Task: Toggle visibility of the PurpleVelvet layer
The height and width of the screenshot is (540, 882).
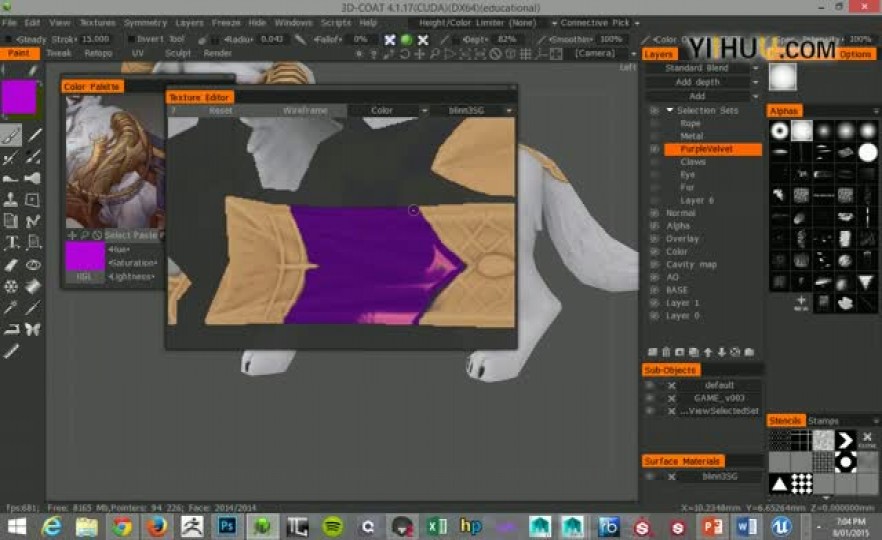Action: pyautogui.click(x=655, y=149)
